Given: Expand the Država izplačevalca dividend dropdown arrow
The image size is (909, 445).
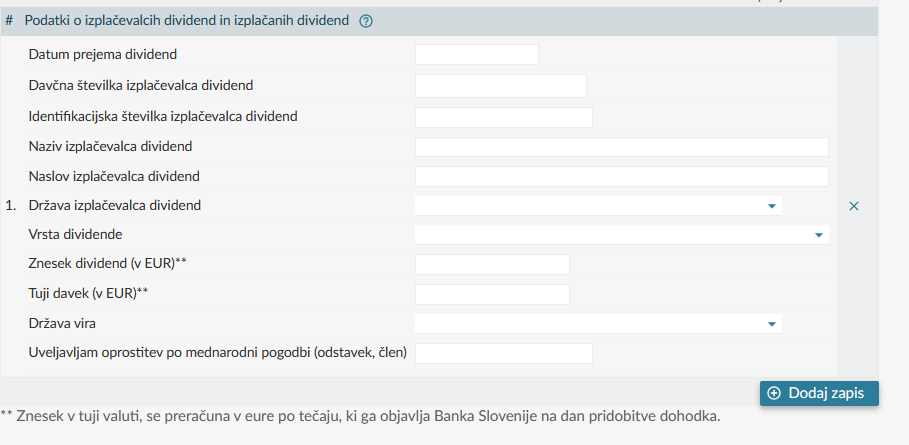Looking at the screenshot, I should click(x=772, y=206).
